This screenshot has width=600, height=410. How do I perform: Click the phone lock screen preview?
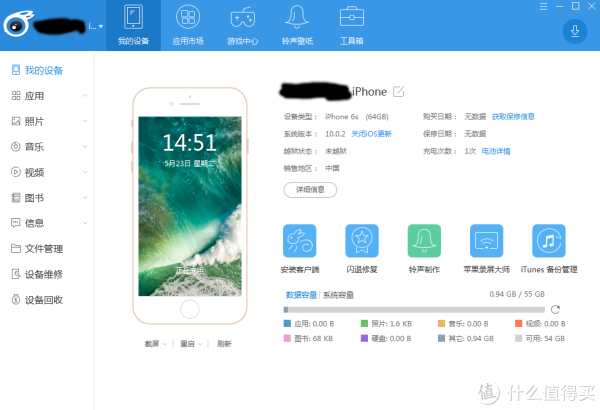pyautogui.click(x=190, y=206)
